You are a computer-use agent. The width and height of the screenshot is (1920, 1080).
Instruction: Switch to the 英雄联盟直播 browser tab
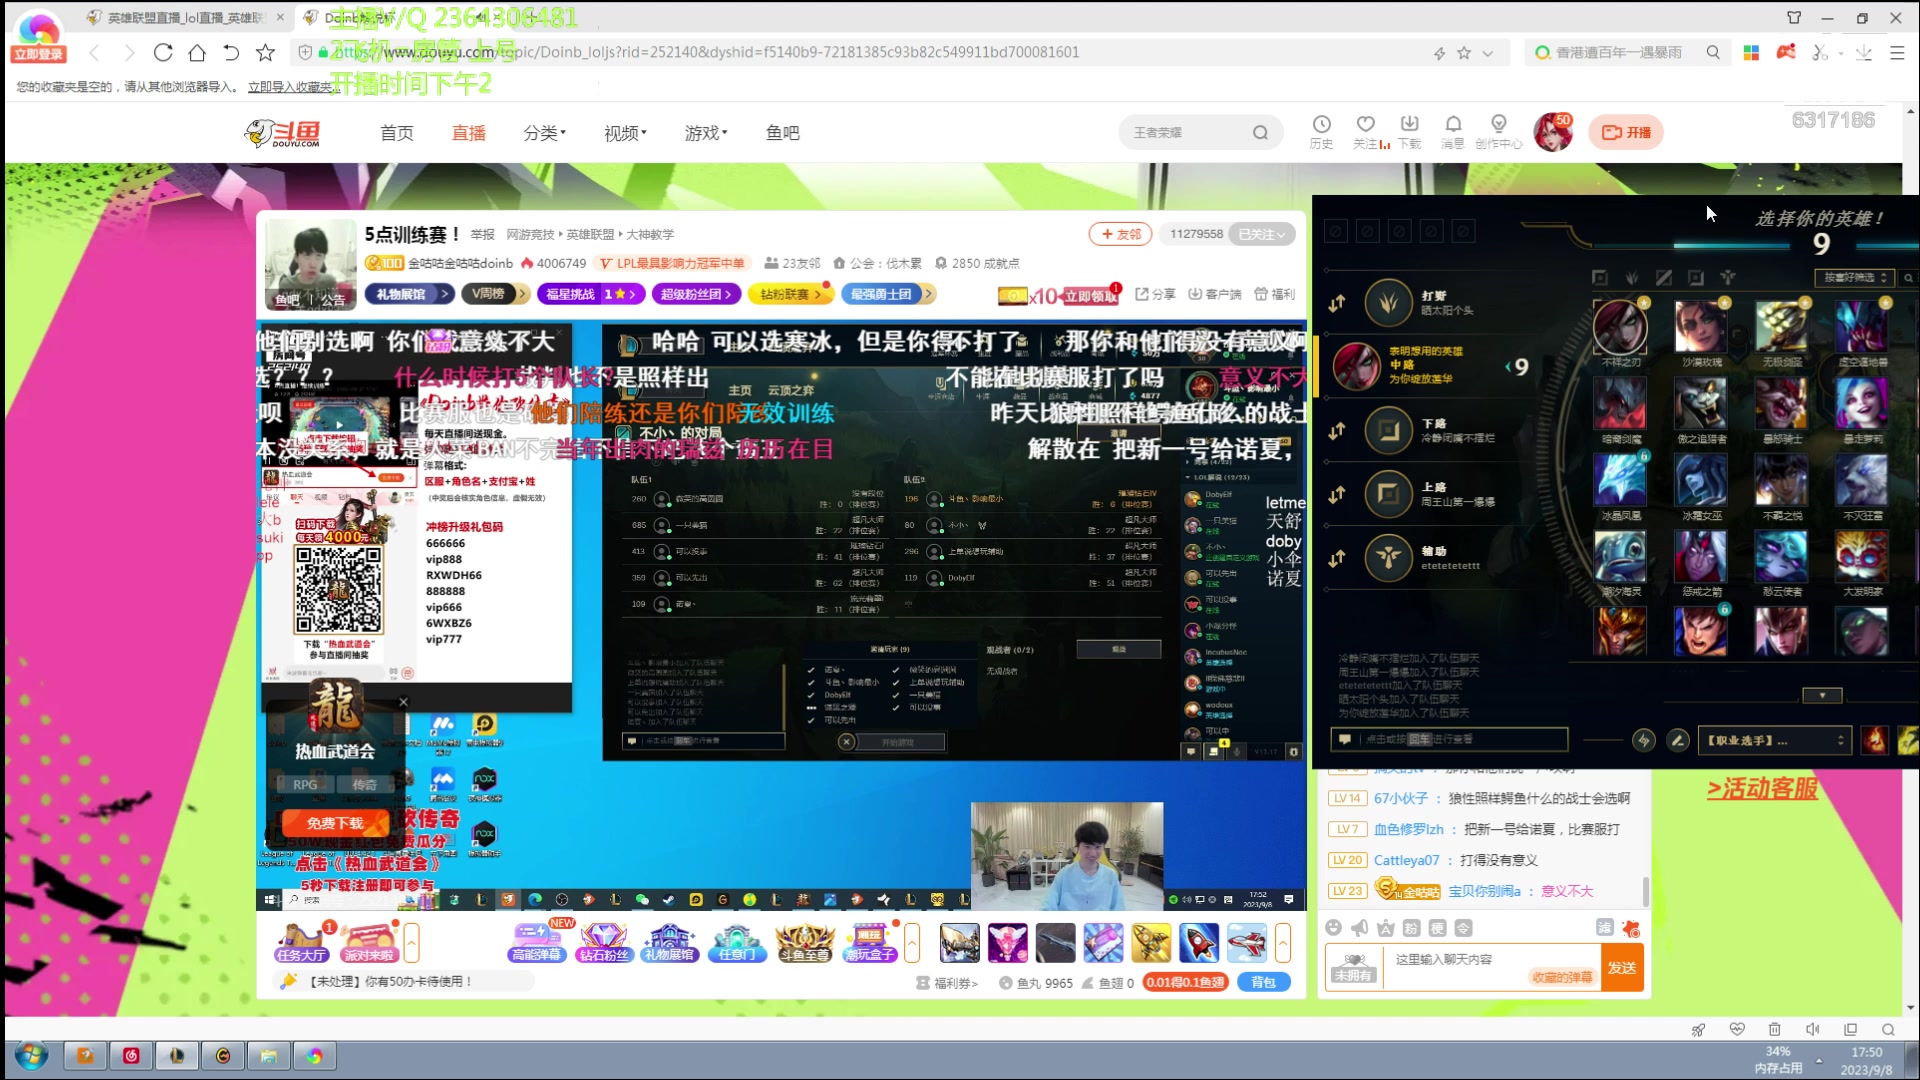184,18
